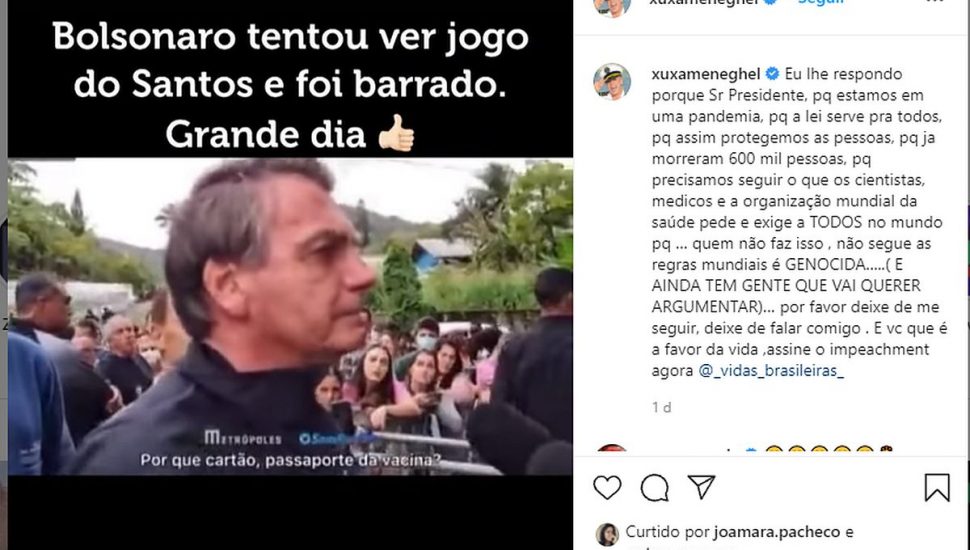
Task: Click the emoji comment below the caption
Action: pyautogui.click(x=828, y=450)
